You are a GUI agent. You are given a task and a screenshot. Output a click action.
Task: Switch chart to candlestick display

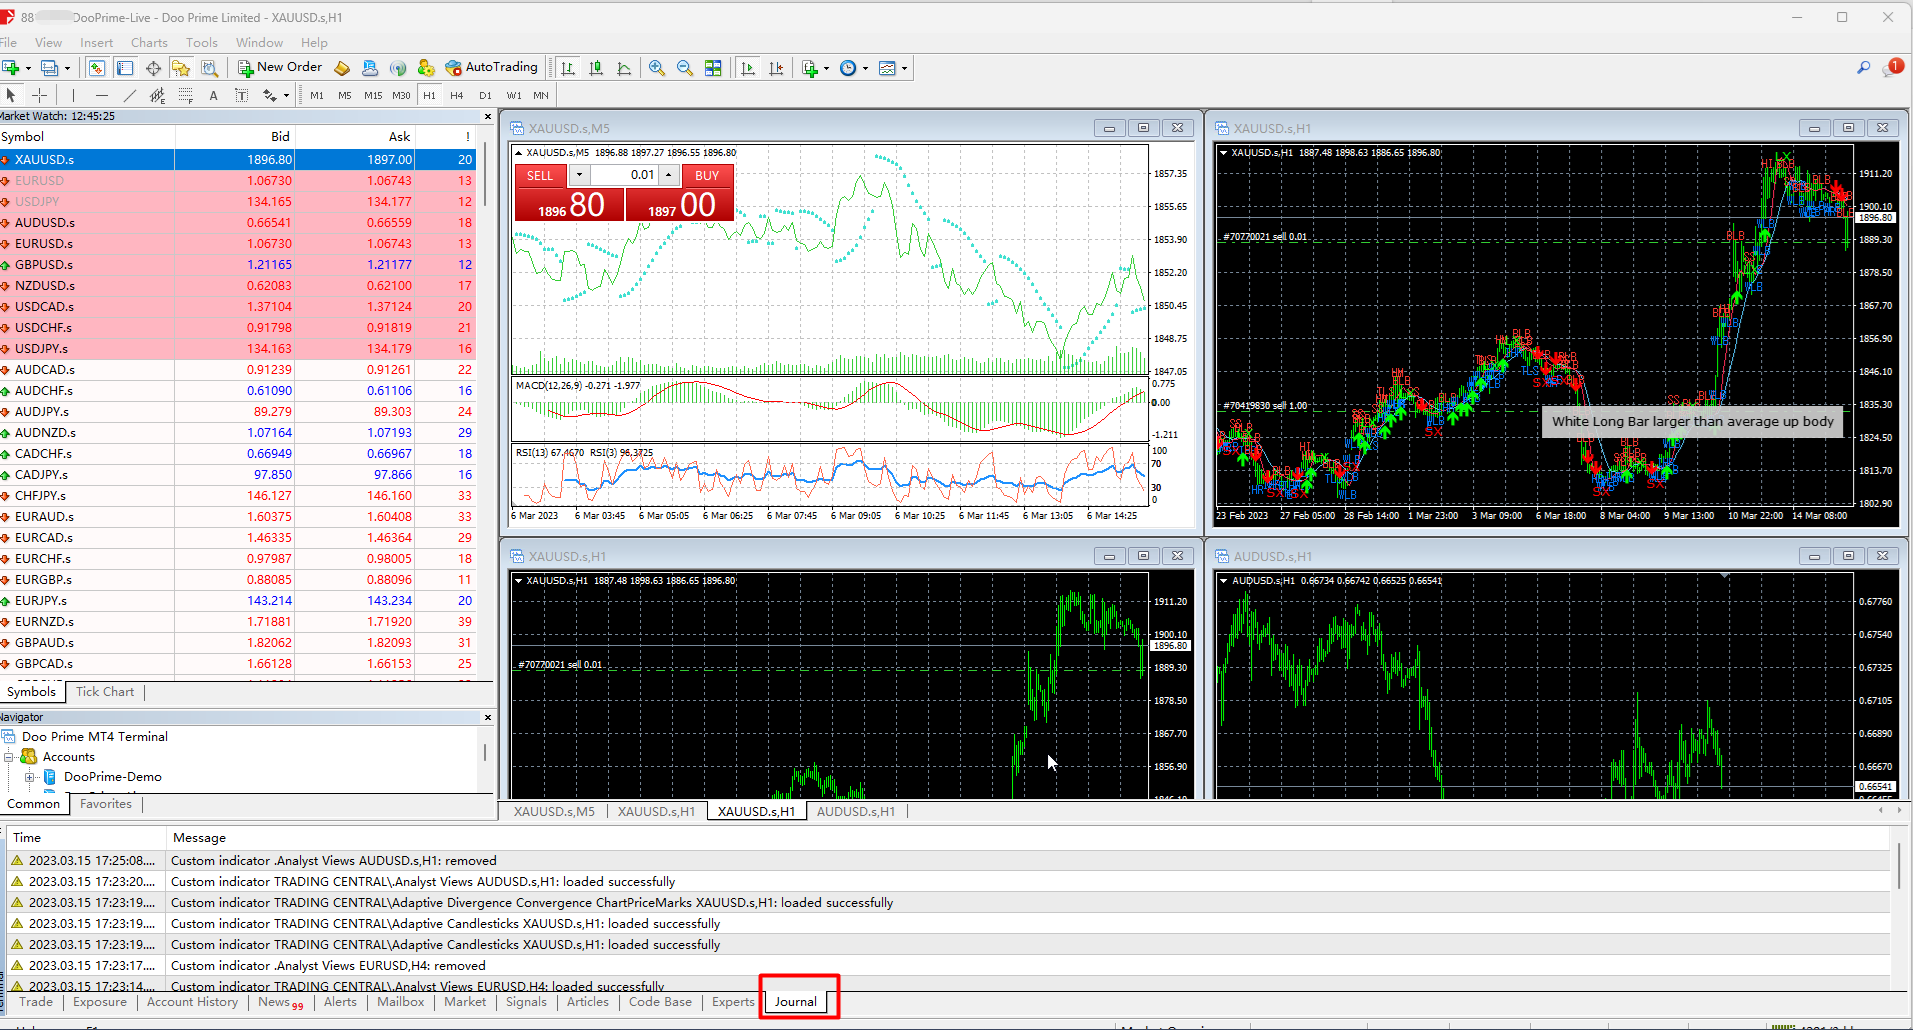tap(596, 68)
